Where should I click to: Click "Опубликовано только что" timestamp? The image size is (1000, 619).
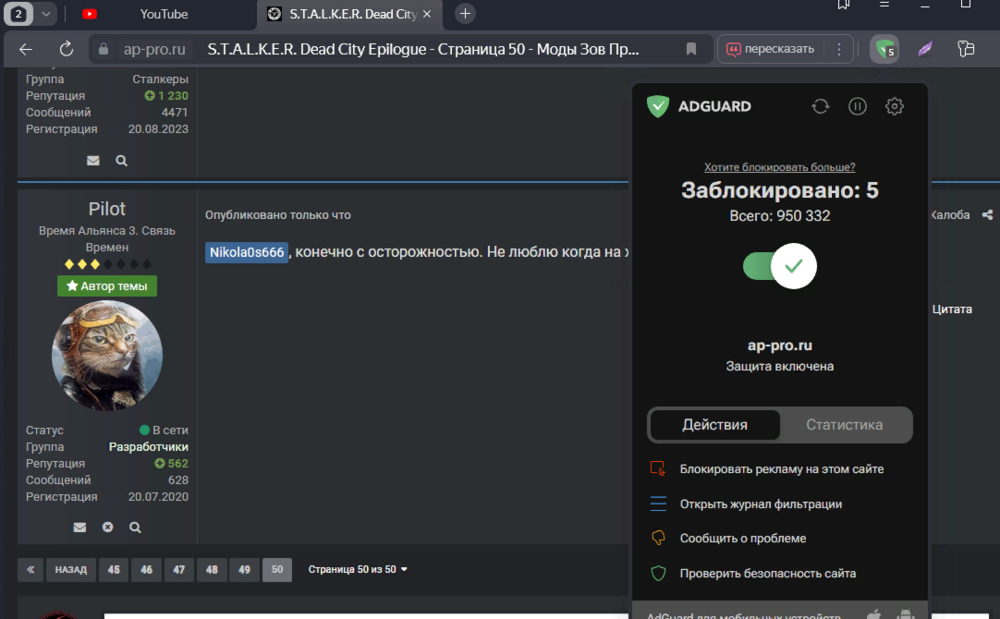pos(277,215)
